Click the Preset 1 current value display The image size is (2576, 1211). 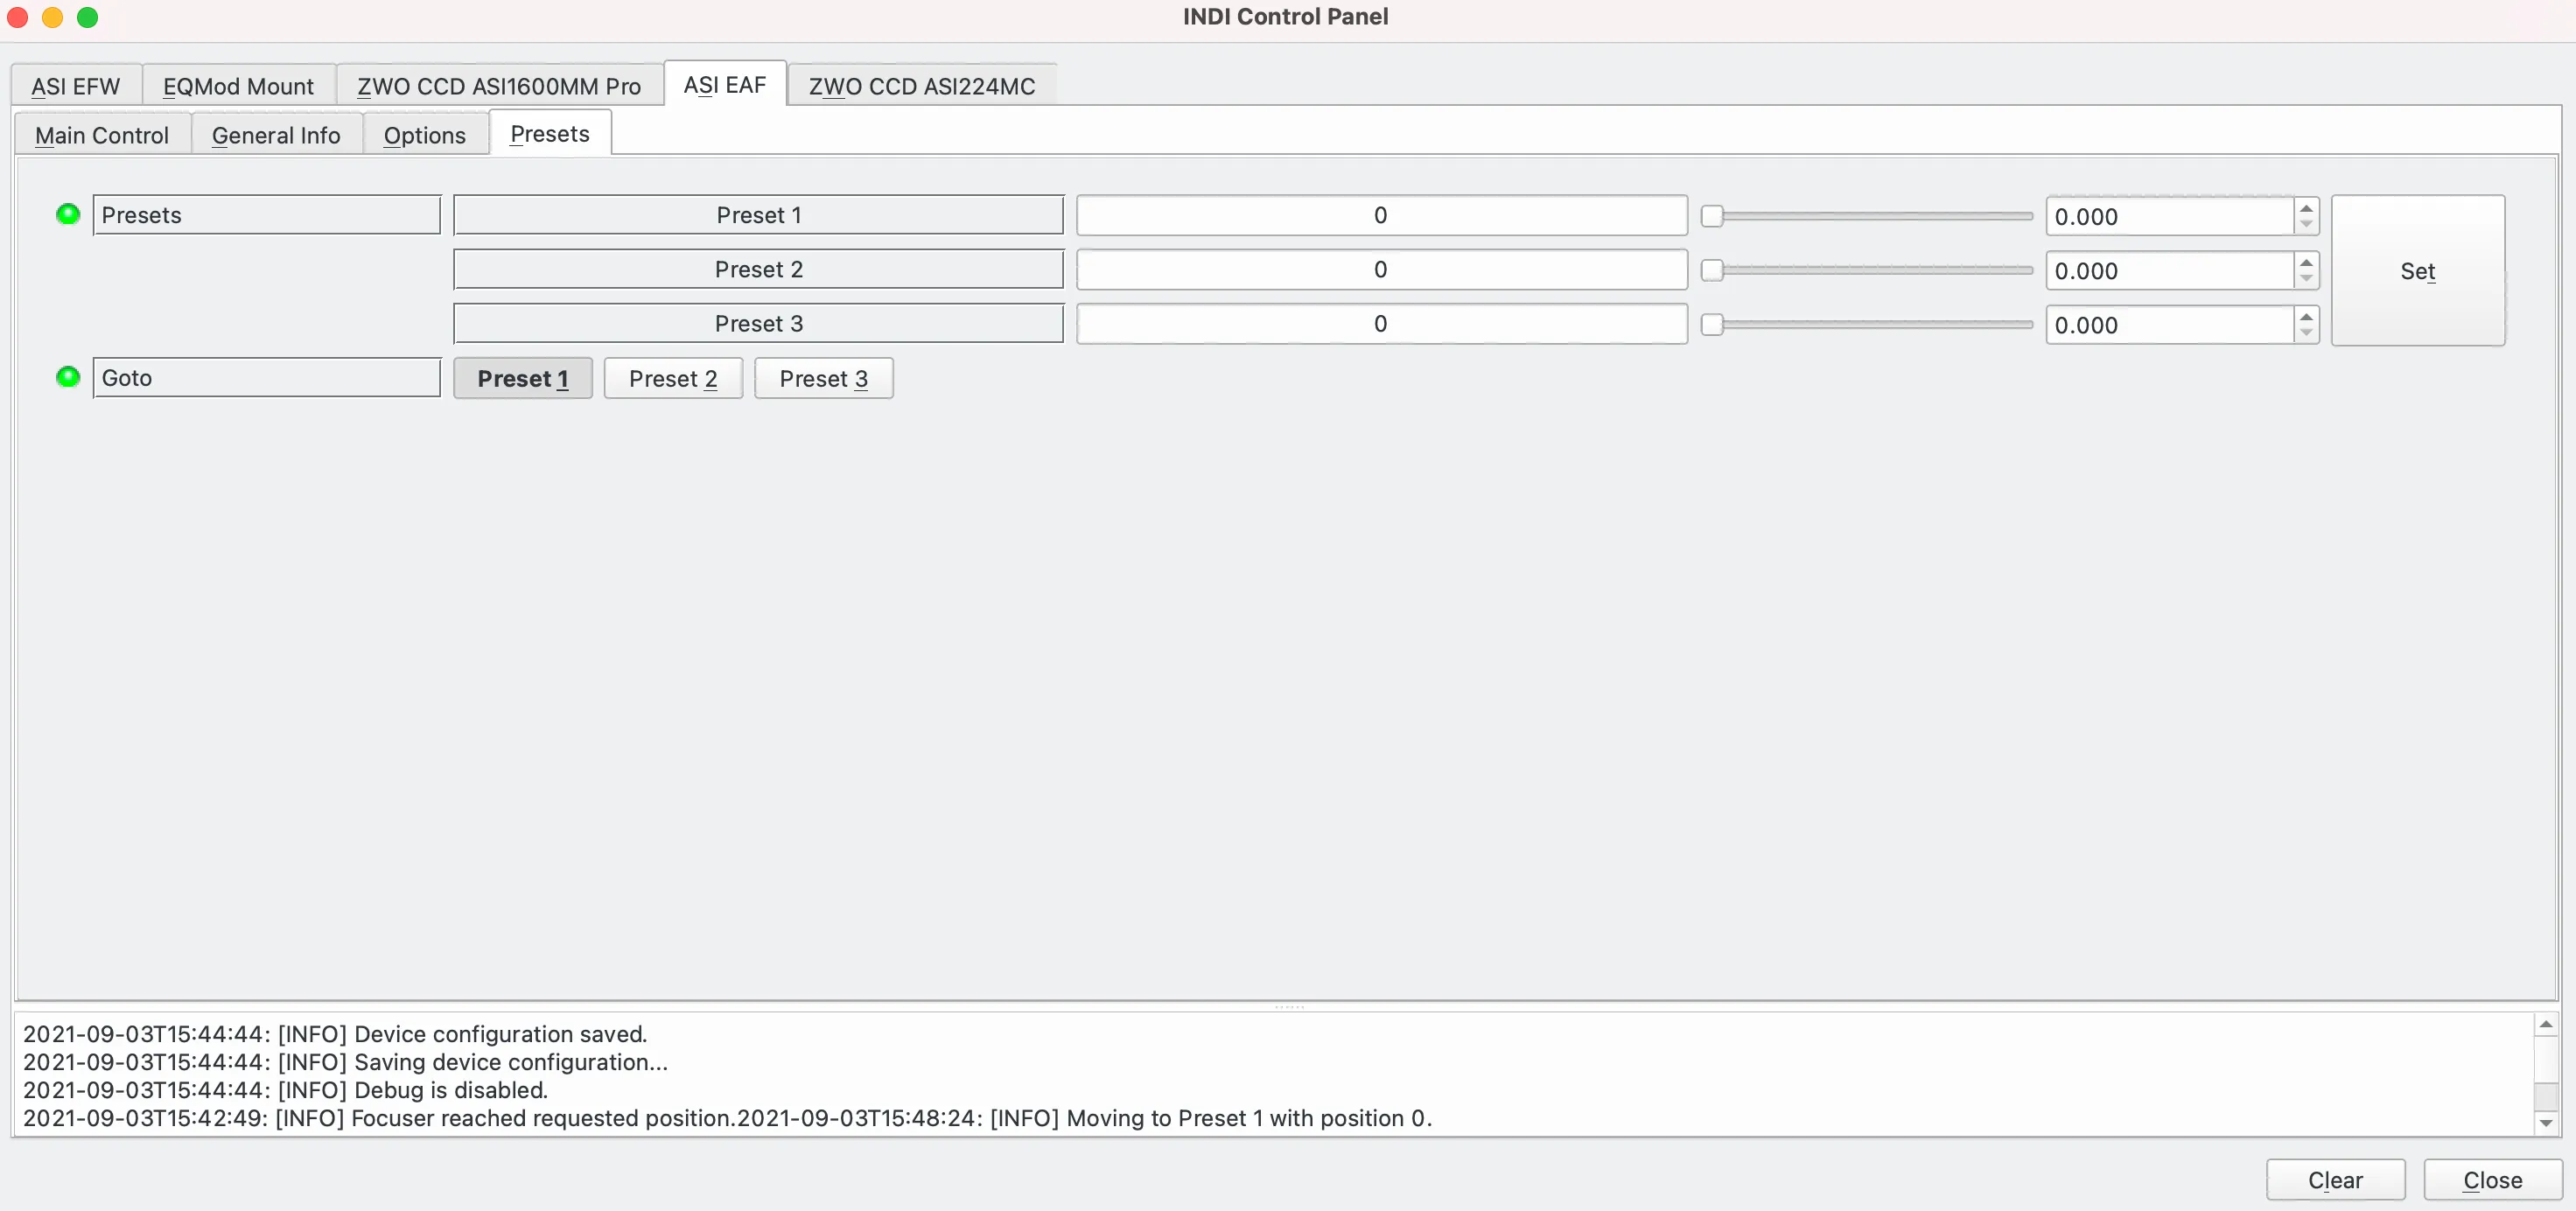[x=1381, y=215]
